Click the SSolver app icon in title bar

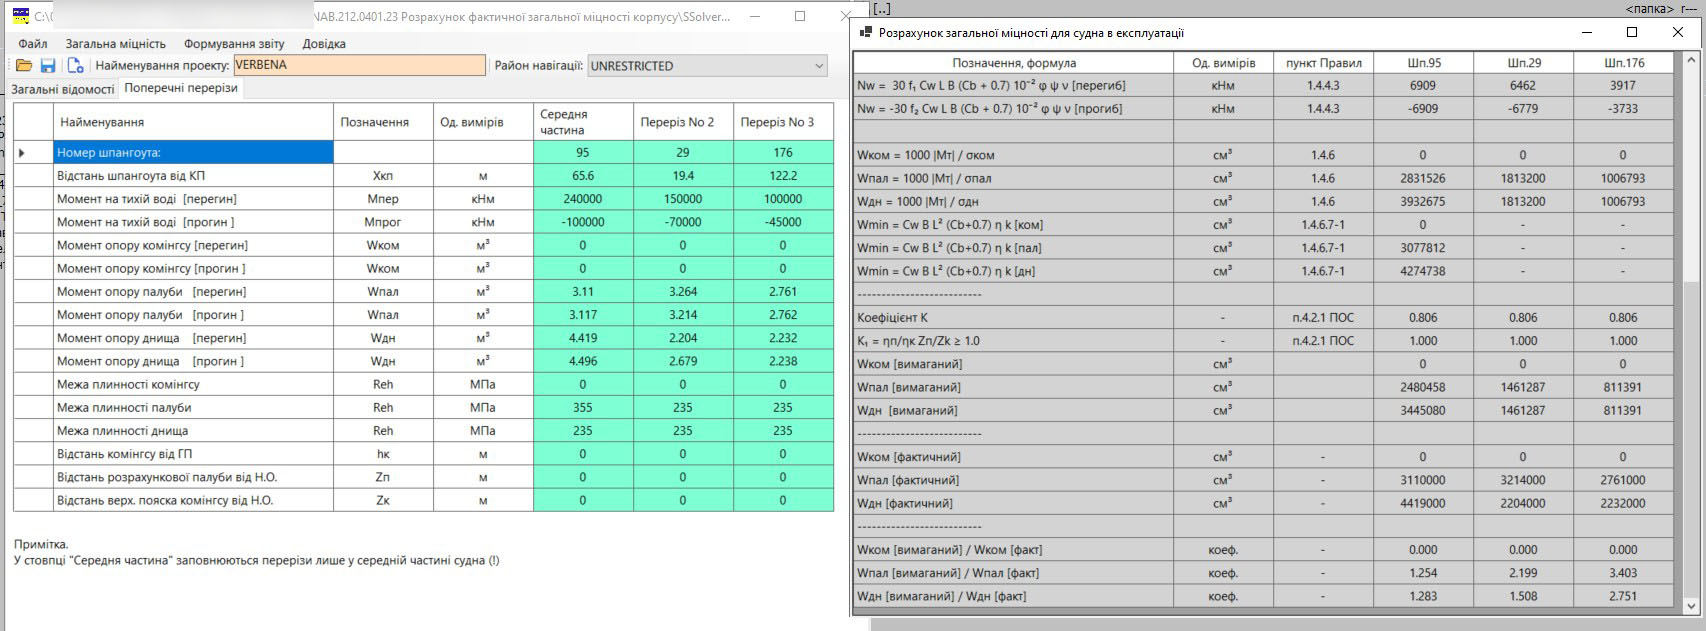(x=20, y=16)
